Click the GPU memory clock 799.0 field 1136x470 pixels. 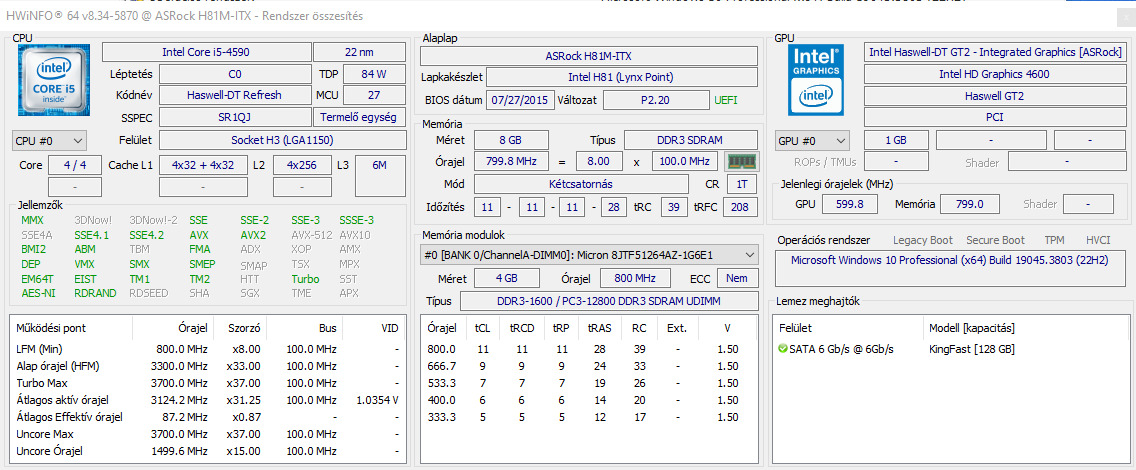point(969,205)
